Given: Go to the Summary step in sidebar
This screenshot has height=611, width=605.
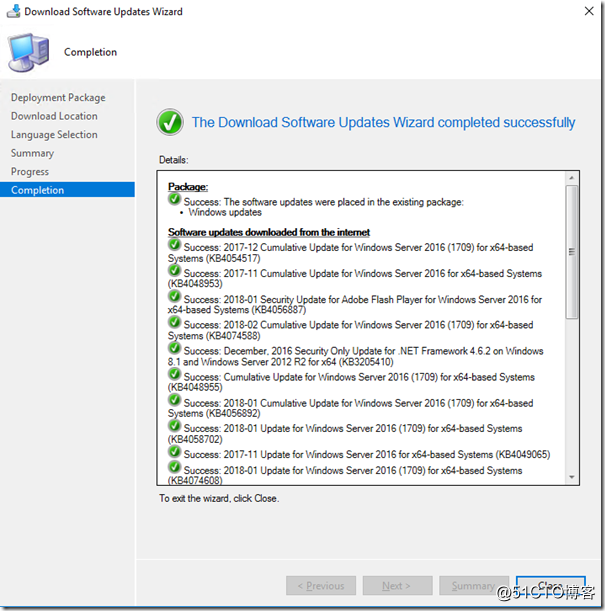Looking at the screenshot, I should [x=32, y=153].
